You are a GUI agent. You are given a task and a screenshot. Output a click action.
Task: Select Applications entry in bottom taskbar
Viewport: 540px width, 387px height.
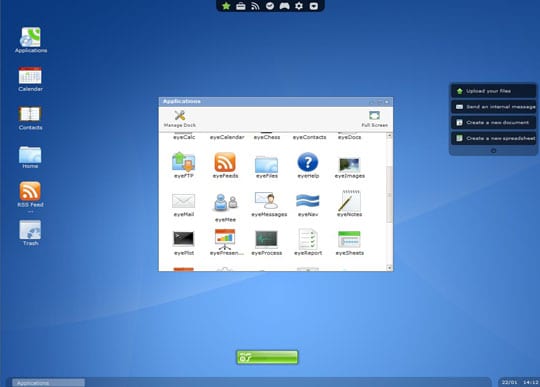click(x=48, y=383)
